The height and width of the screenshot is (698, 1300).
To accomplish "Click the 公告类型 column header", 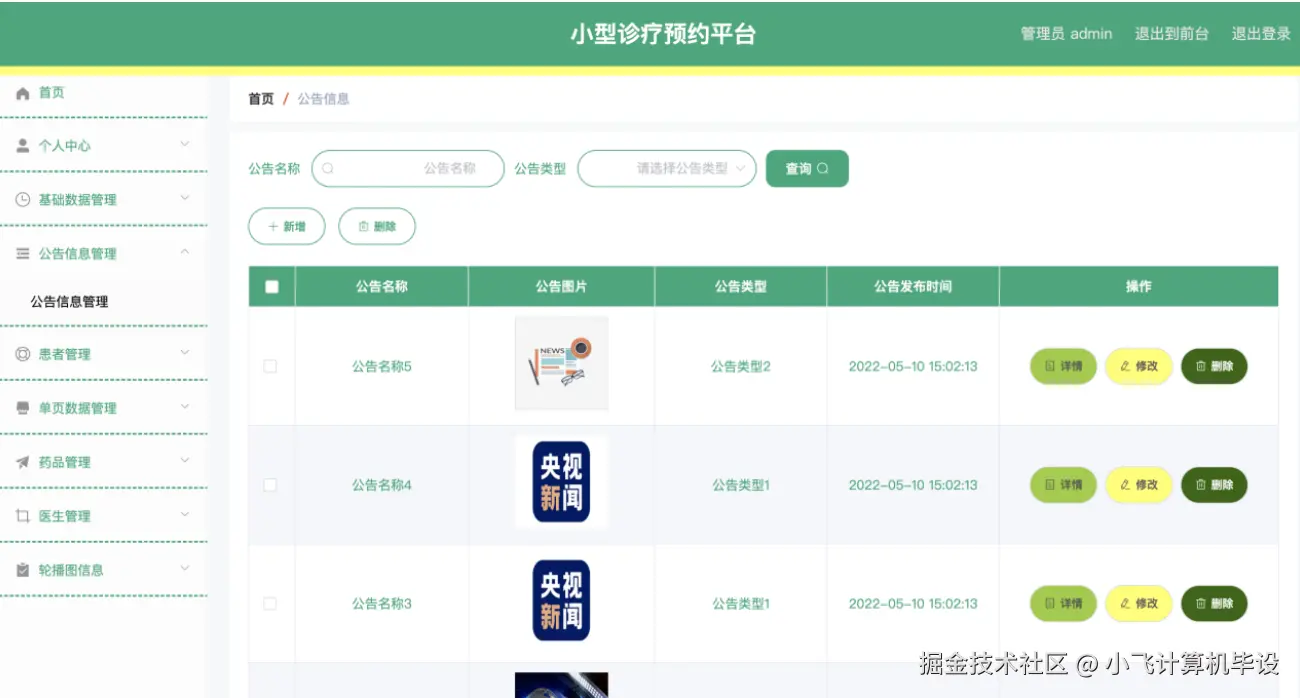I will click(x=741, y=287).
